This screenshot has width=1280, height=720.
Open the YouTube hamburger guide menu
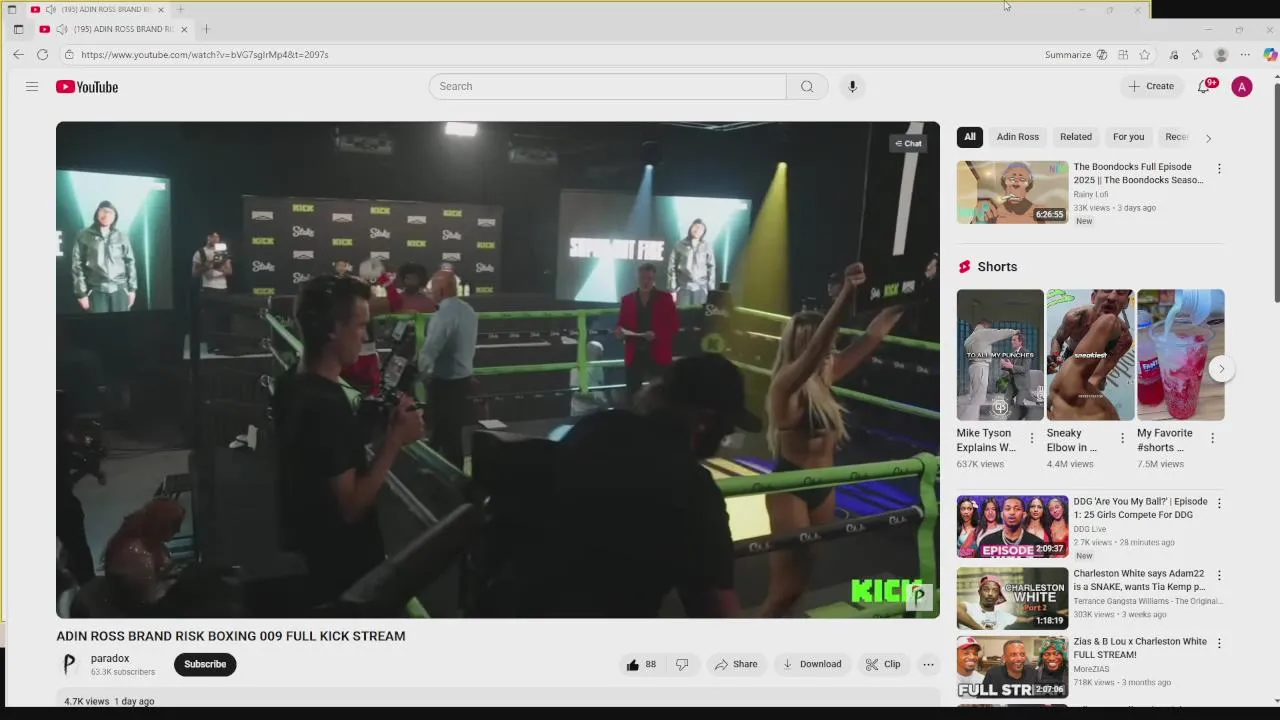point(32,87)
